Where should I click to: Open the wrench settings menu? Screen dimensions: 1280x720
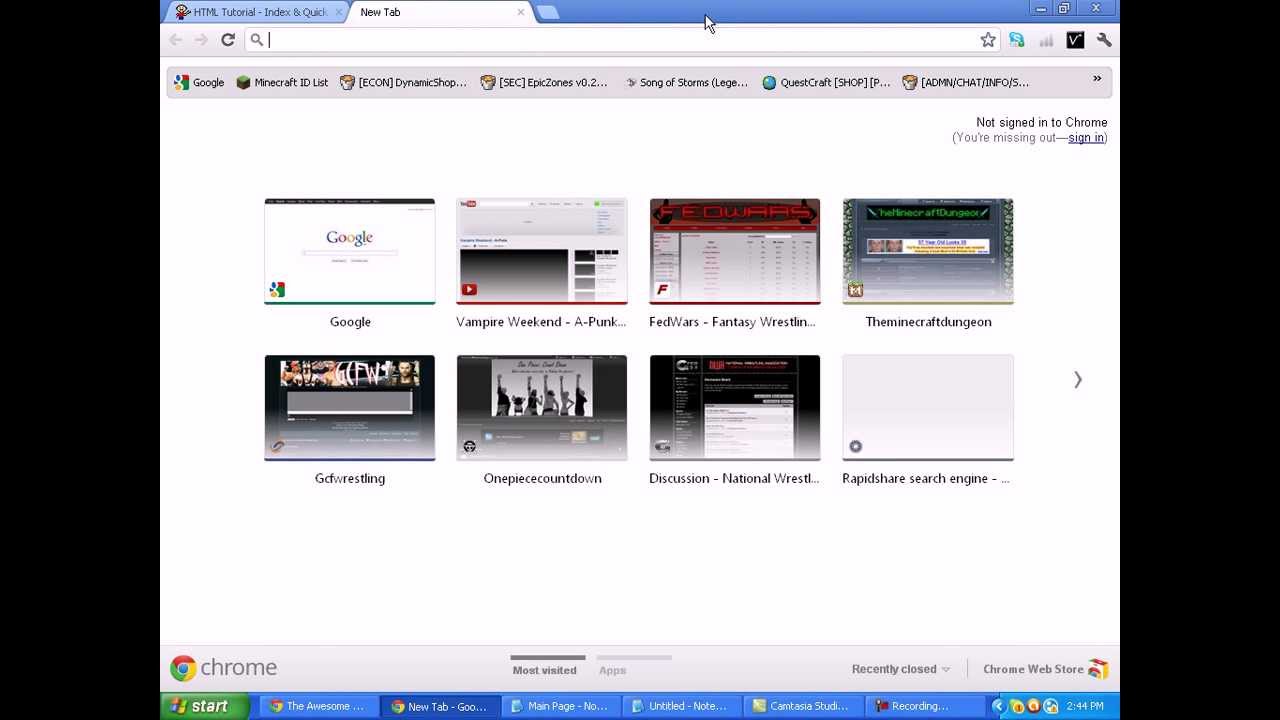click(1104, 40)
